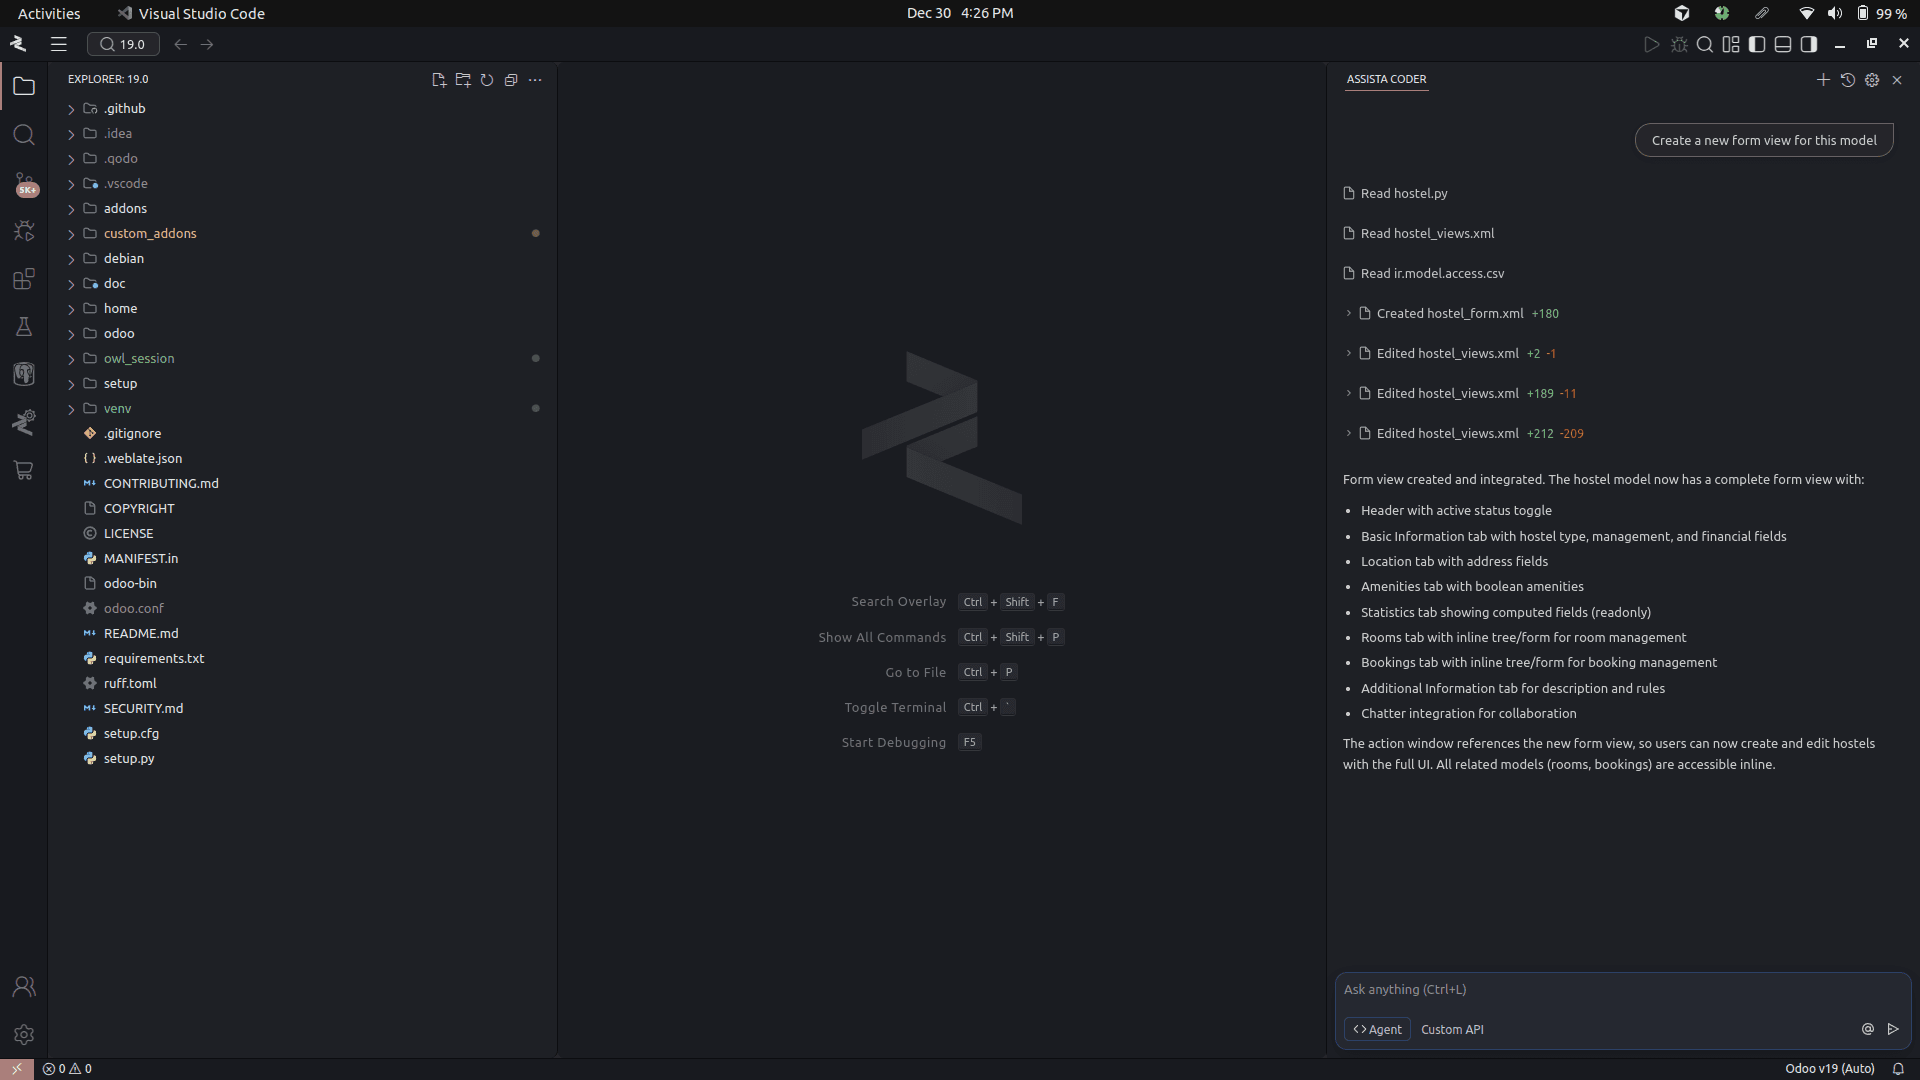Click the Custom API model button

coord(1452,1029)
